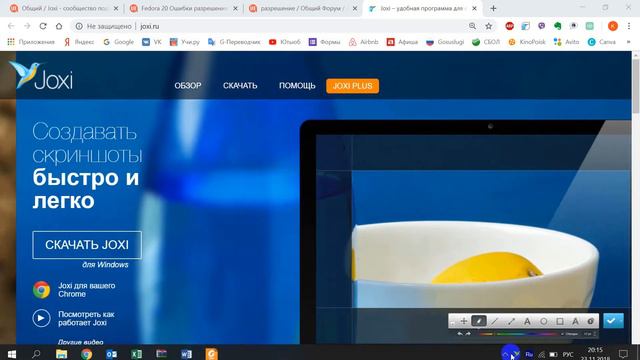640x360 pixels.
Task: Click the Joxi hummingbird logo
Action: coord(41,76)
